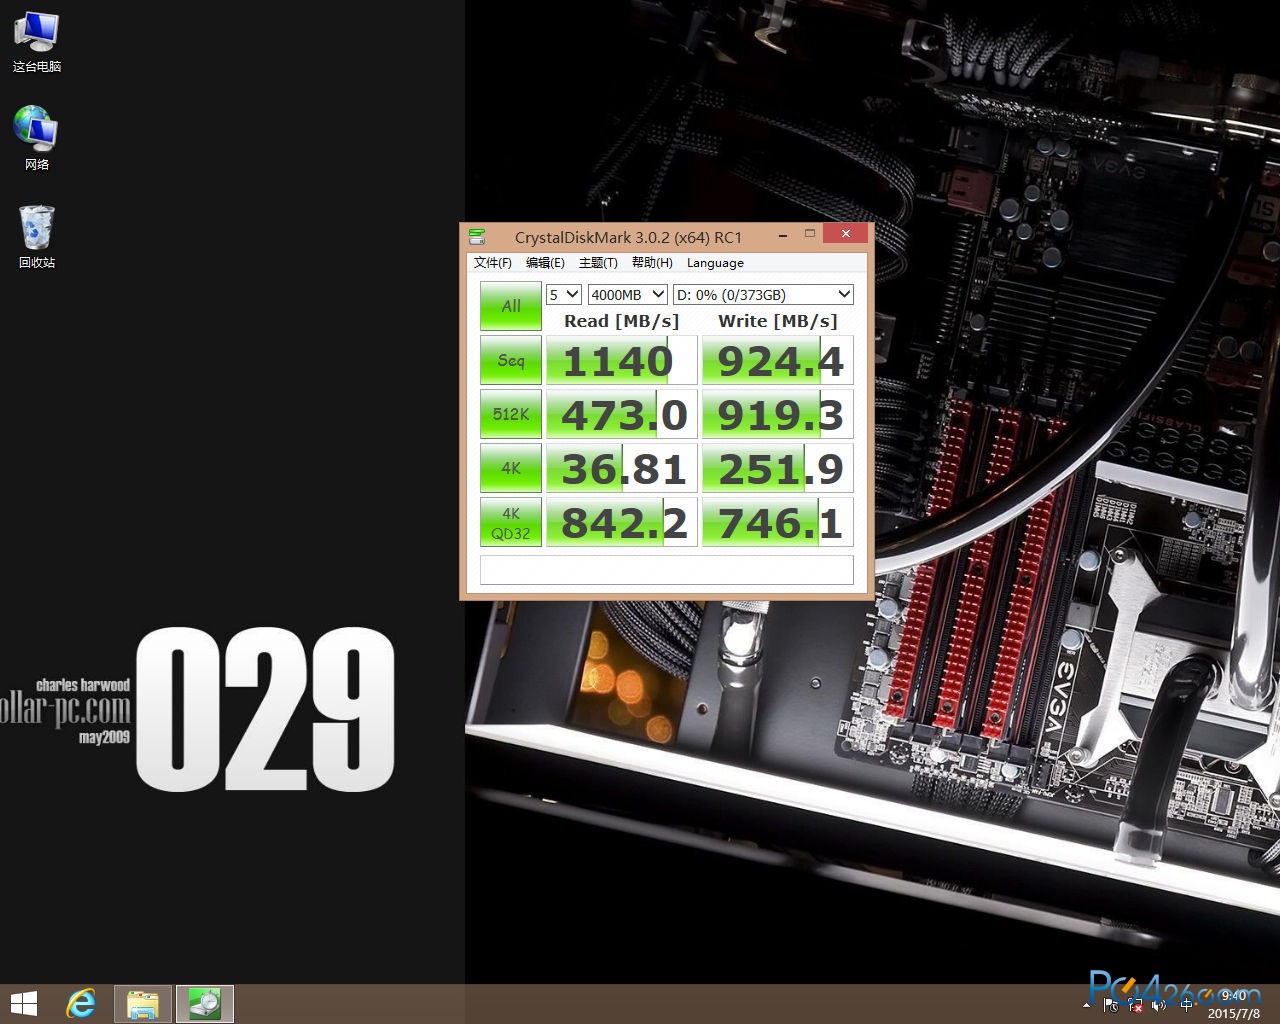Click the Seq read value 1140
Viewport: 1280px width, 1024px height.
click(x=622, y=360)
